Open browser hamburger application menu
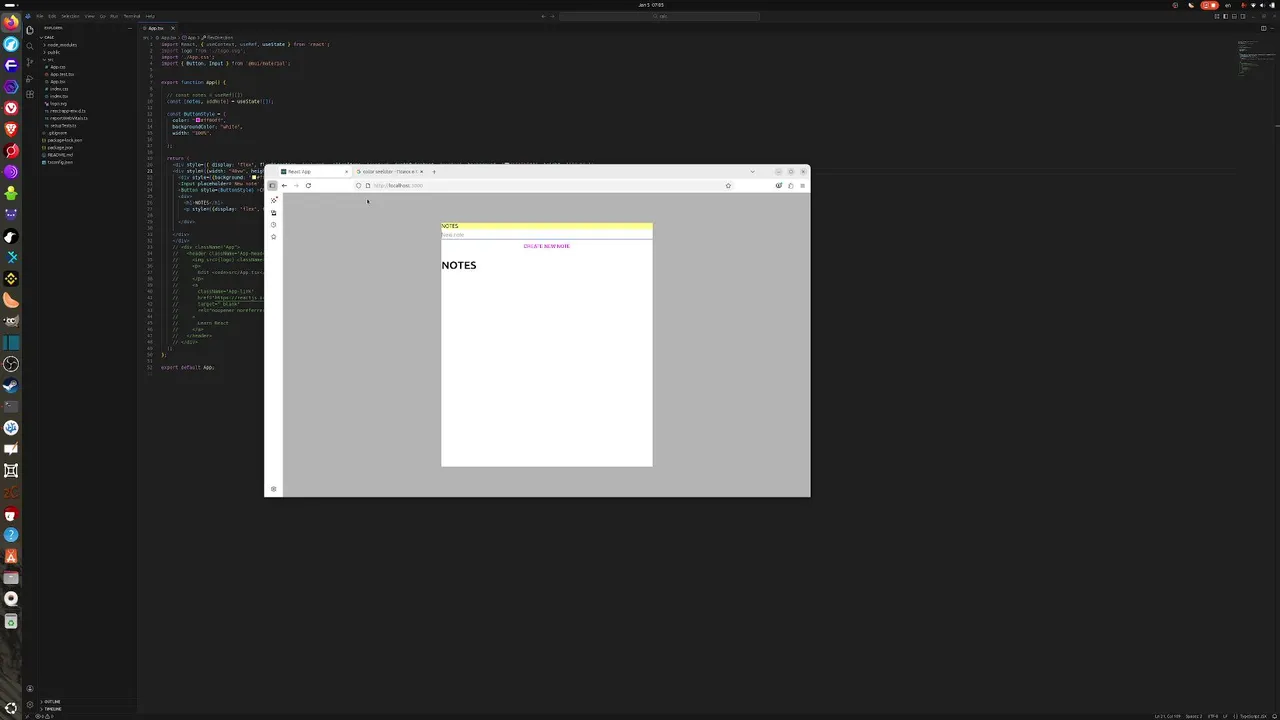 (x=803, y=185)
